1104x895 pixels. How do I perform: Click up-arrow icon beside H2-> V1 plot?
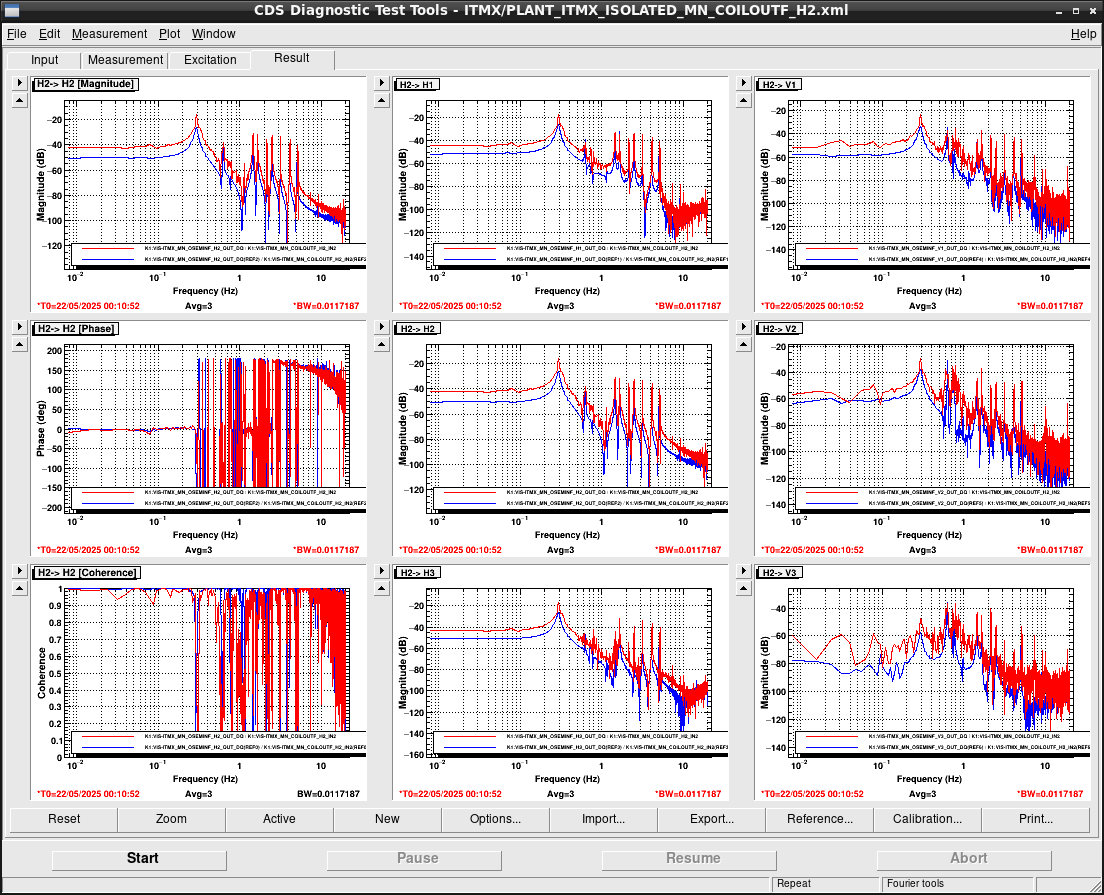point(744,101)
